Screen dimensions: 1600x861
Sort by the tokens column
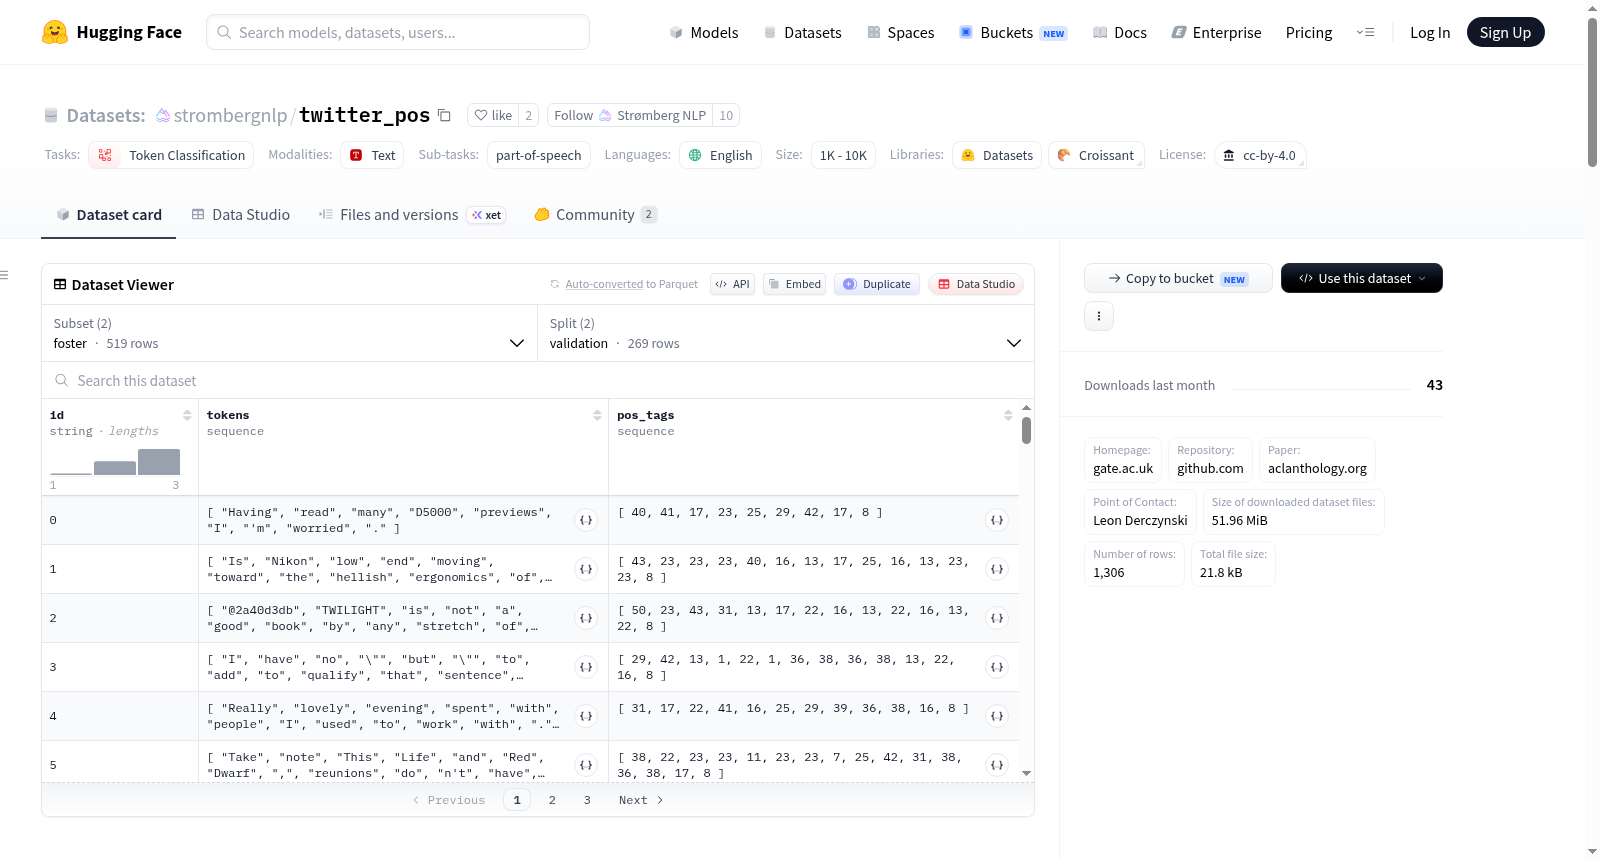tap(597, 415)
